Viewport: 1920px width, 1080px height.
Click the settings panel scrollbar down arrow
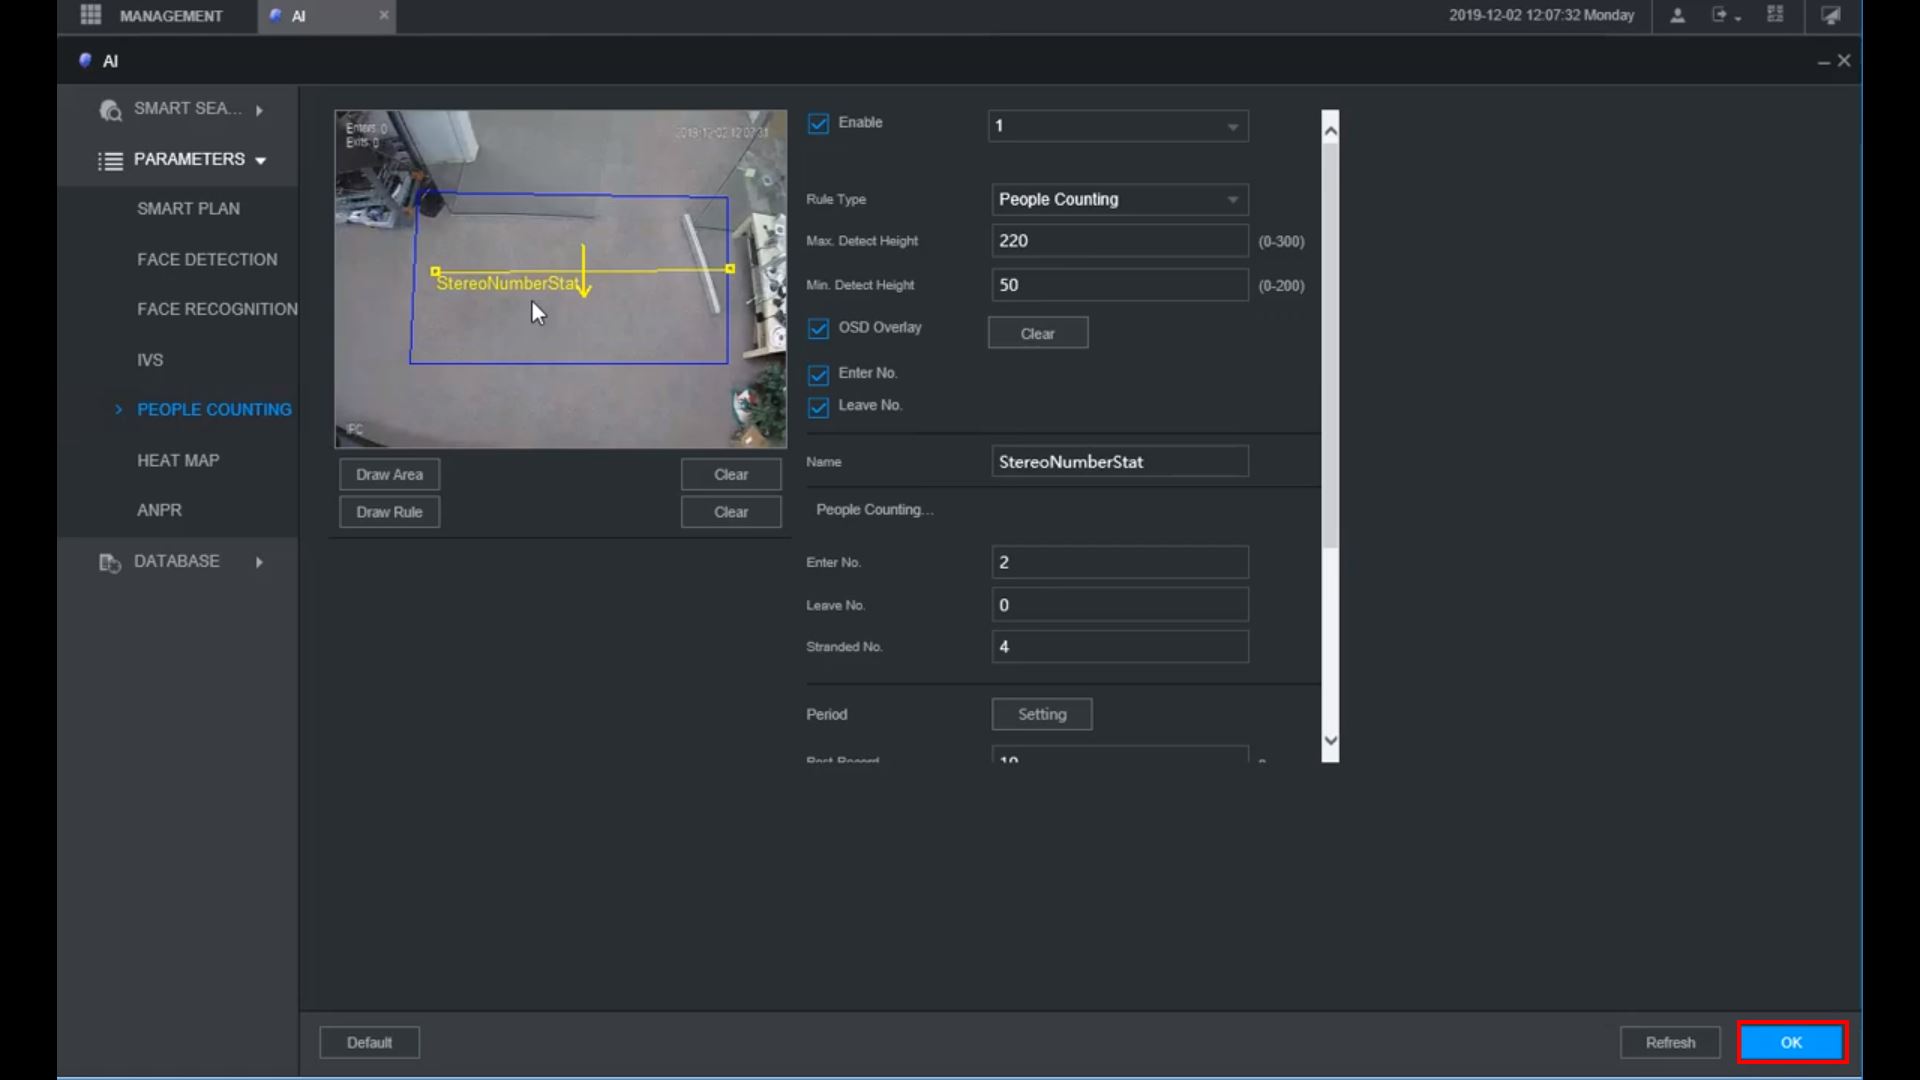point(1330,741)
